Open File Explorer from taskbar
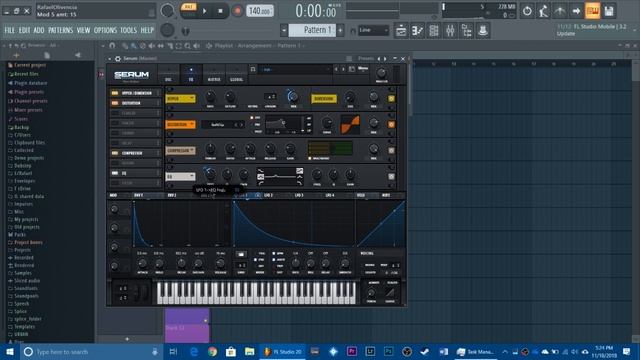 coord(250,351)
